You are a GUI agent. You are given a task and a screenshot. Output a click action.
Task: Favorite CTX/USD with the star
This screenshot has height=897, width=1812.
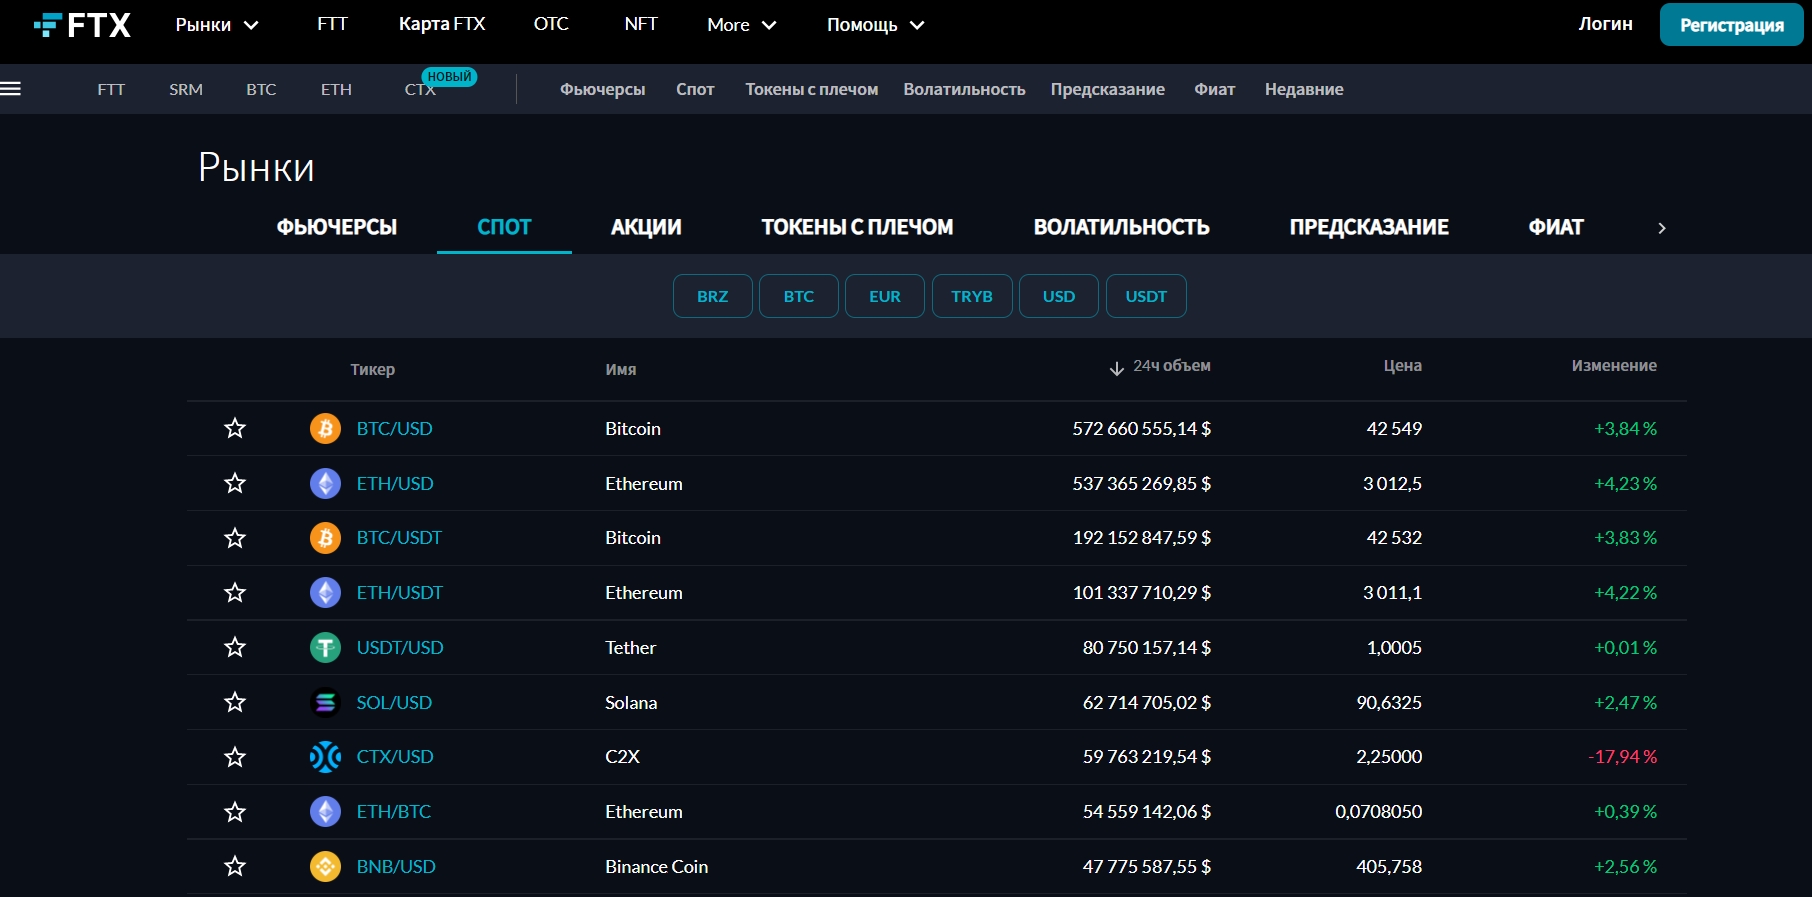tap(235, 757)
